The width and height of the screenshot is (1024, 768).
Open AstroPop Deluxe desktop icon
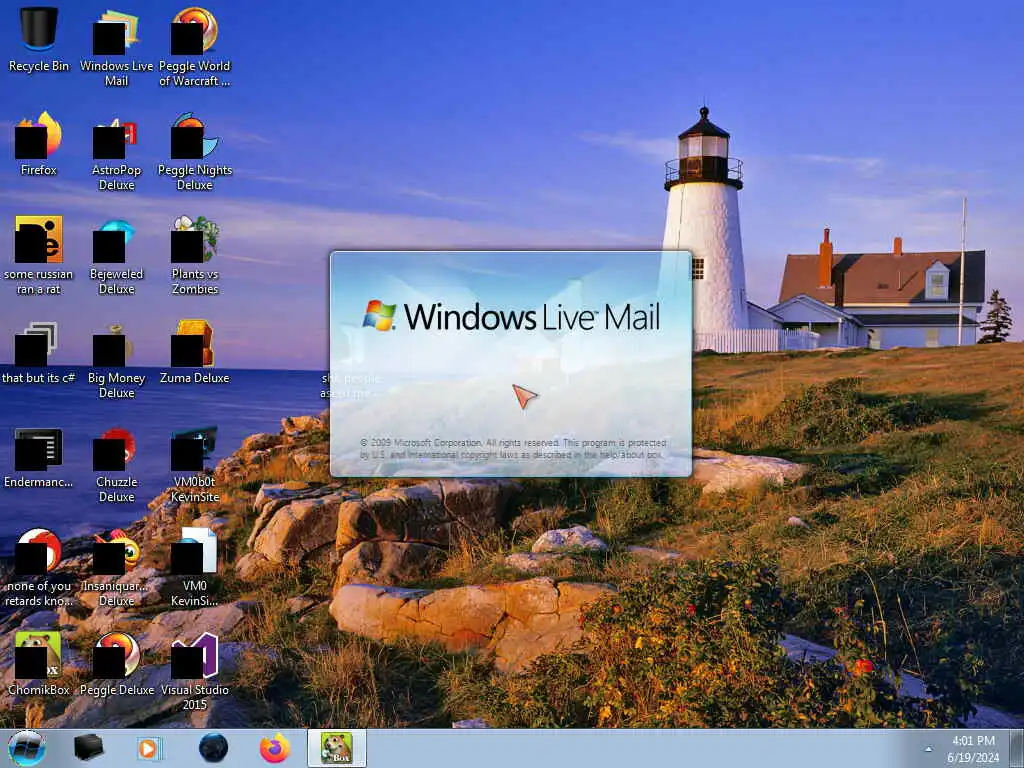click(x=116, y=152)
